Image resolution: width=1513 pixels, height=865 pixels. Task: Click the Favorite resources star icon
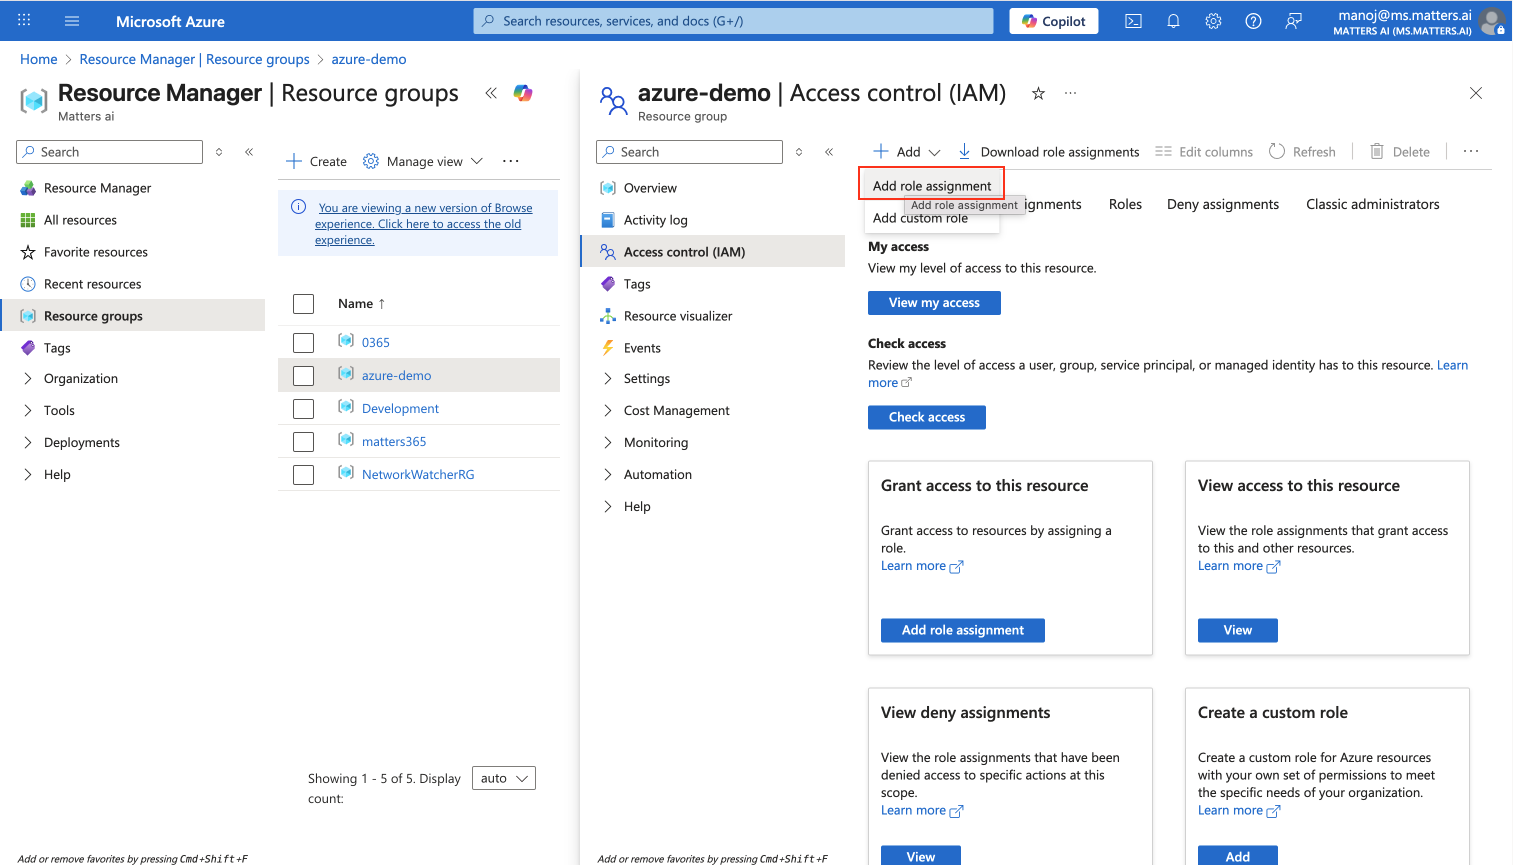pyautogui.click(x=28, y=252)
